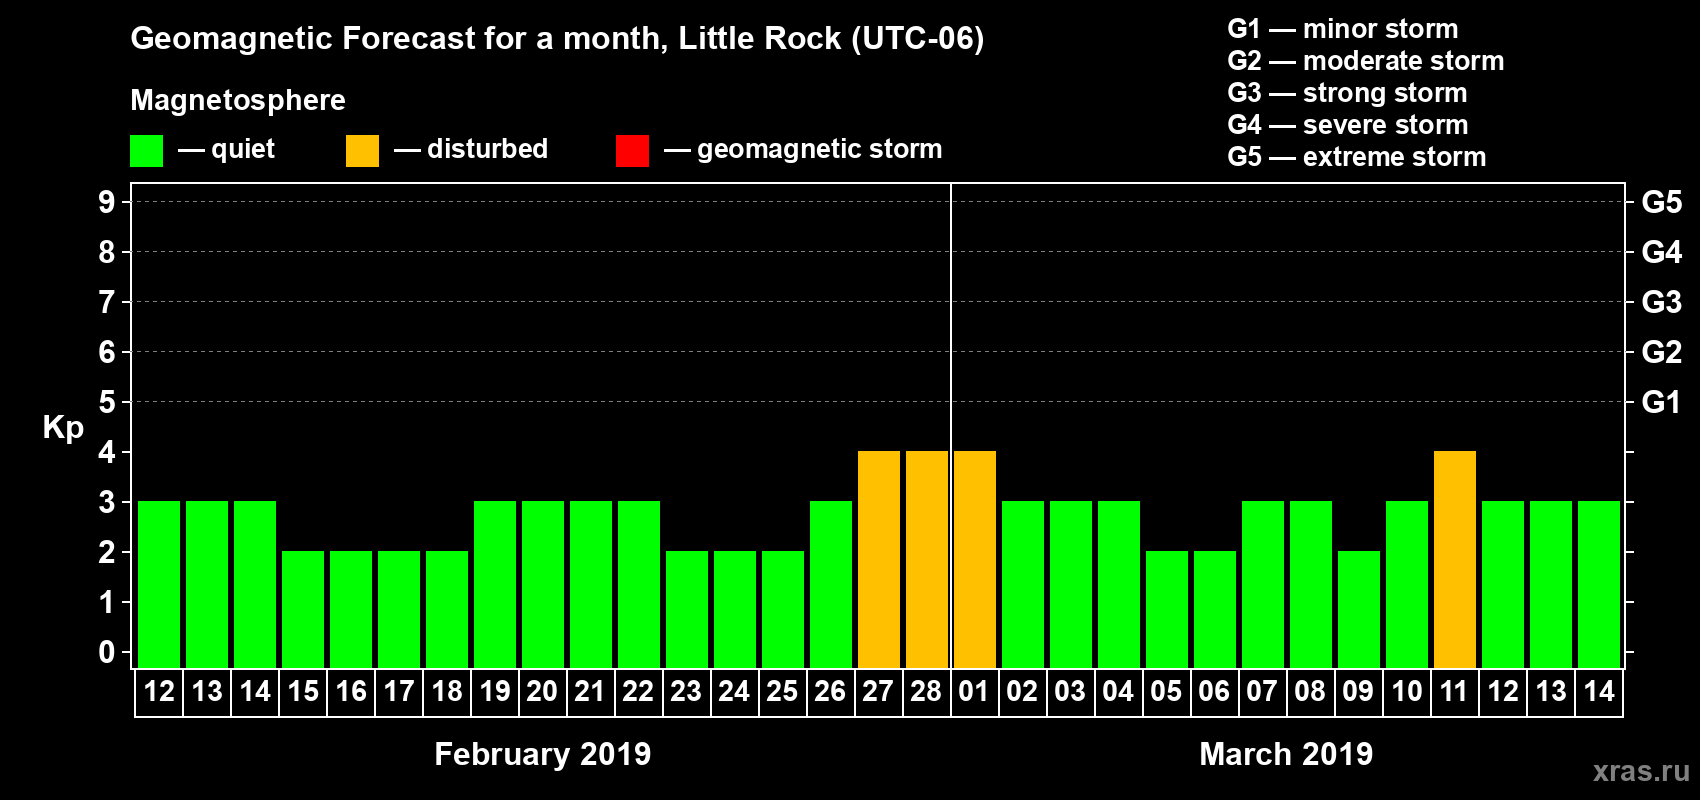Click date label 20 in February
The image size is (1700, 800).
point(542,692)
